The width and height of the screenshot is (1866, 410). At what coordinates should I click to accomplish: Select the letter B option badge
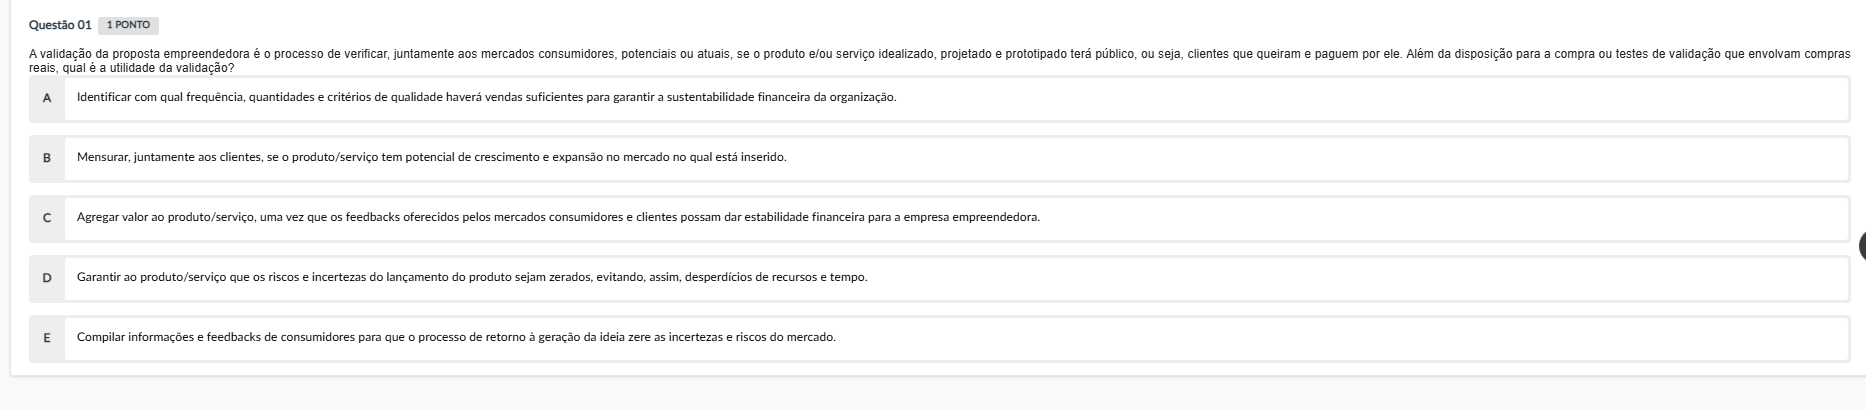click(47, 158)
